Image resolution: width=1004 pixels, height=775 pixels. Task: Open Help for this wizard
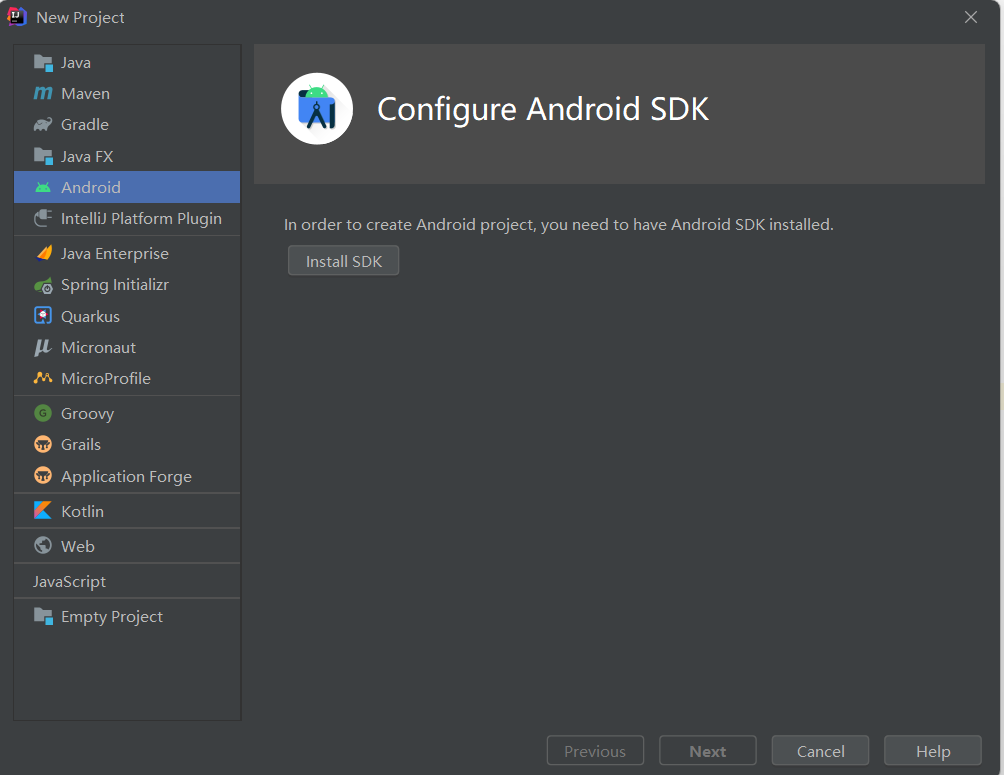[x=933, y=751]
